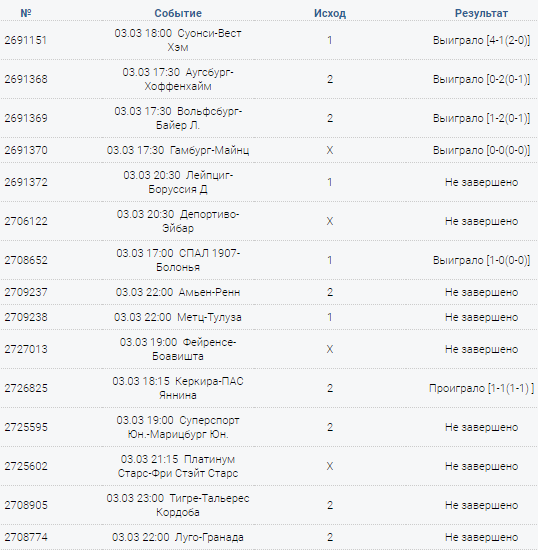Click the Платинум Старс-Фри Стэйт Старс event

point(178,466)
